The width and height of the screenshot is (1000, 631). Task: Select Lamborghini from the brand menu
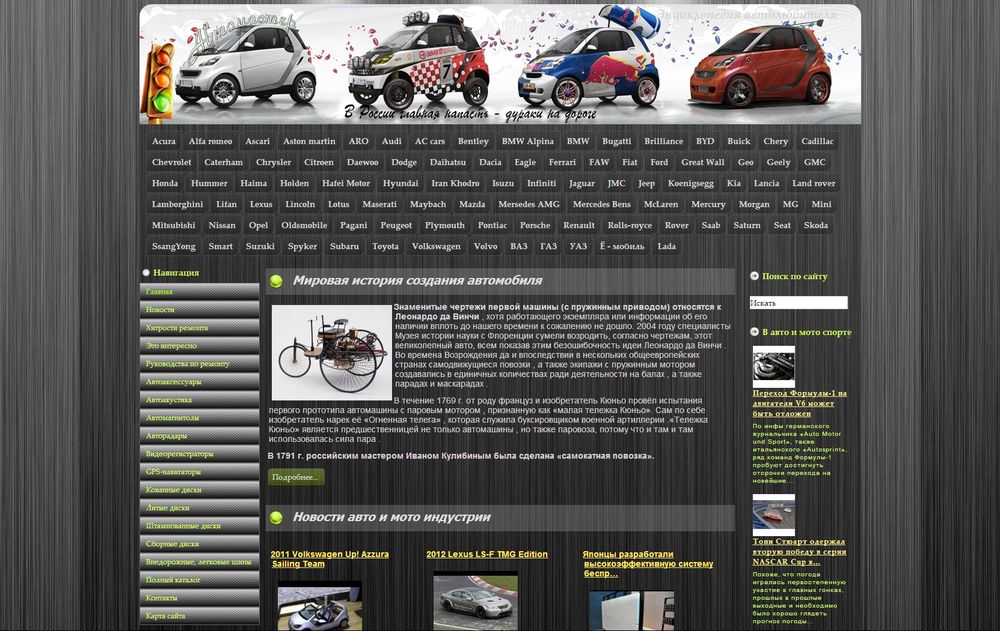[177, 205]
